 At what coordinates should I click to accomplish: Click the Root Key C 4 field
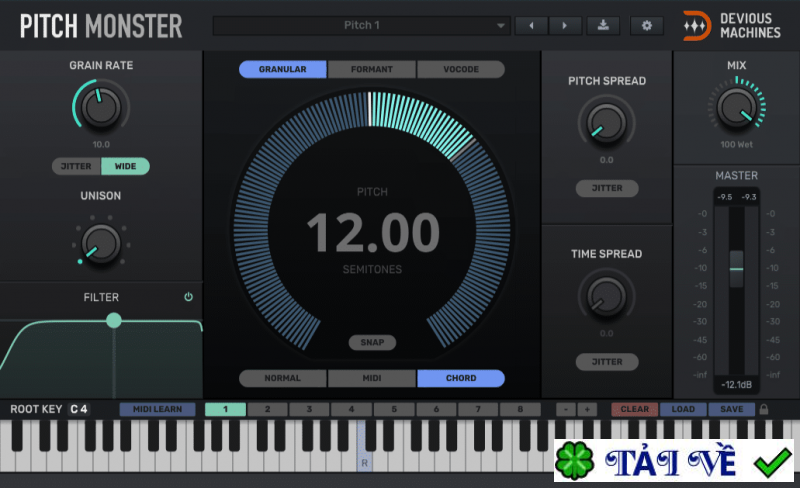[x=79, y=409]
